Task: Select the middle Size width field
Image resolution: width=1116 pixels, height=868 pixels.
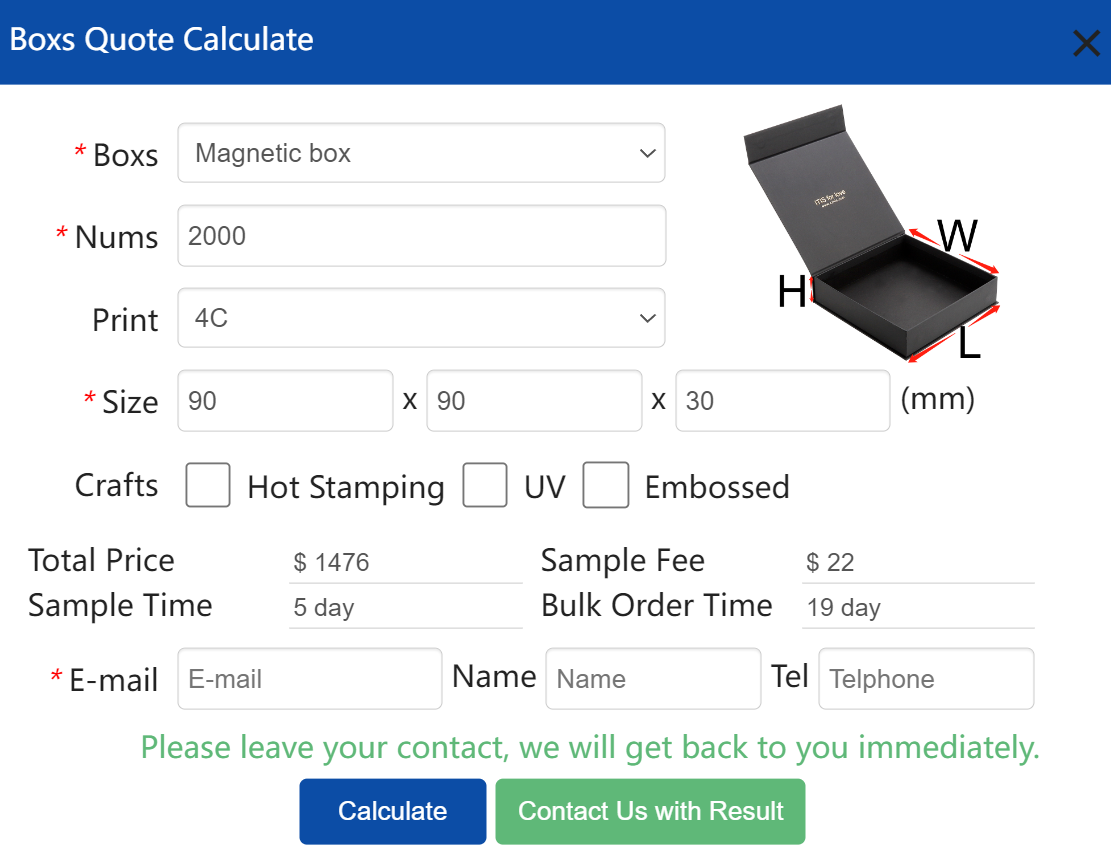Action: (534, 401)
